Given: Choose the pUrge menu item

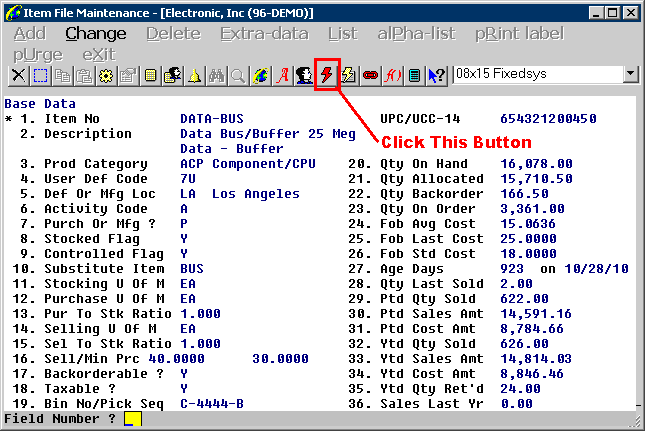Looking at the screenshot, I should (x=38, y=55).
